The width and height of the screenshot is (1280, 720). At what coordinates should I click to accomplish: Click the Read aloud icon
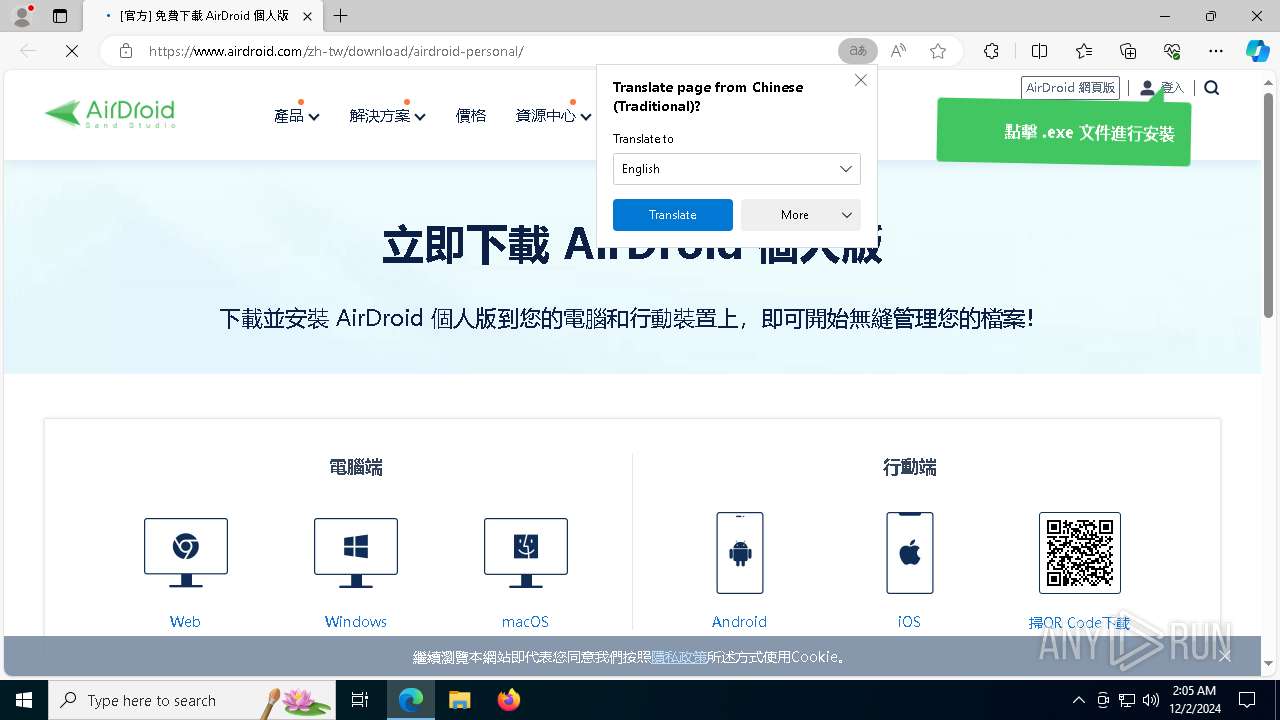coord(898,51)
